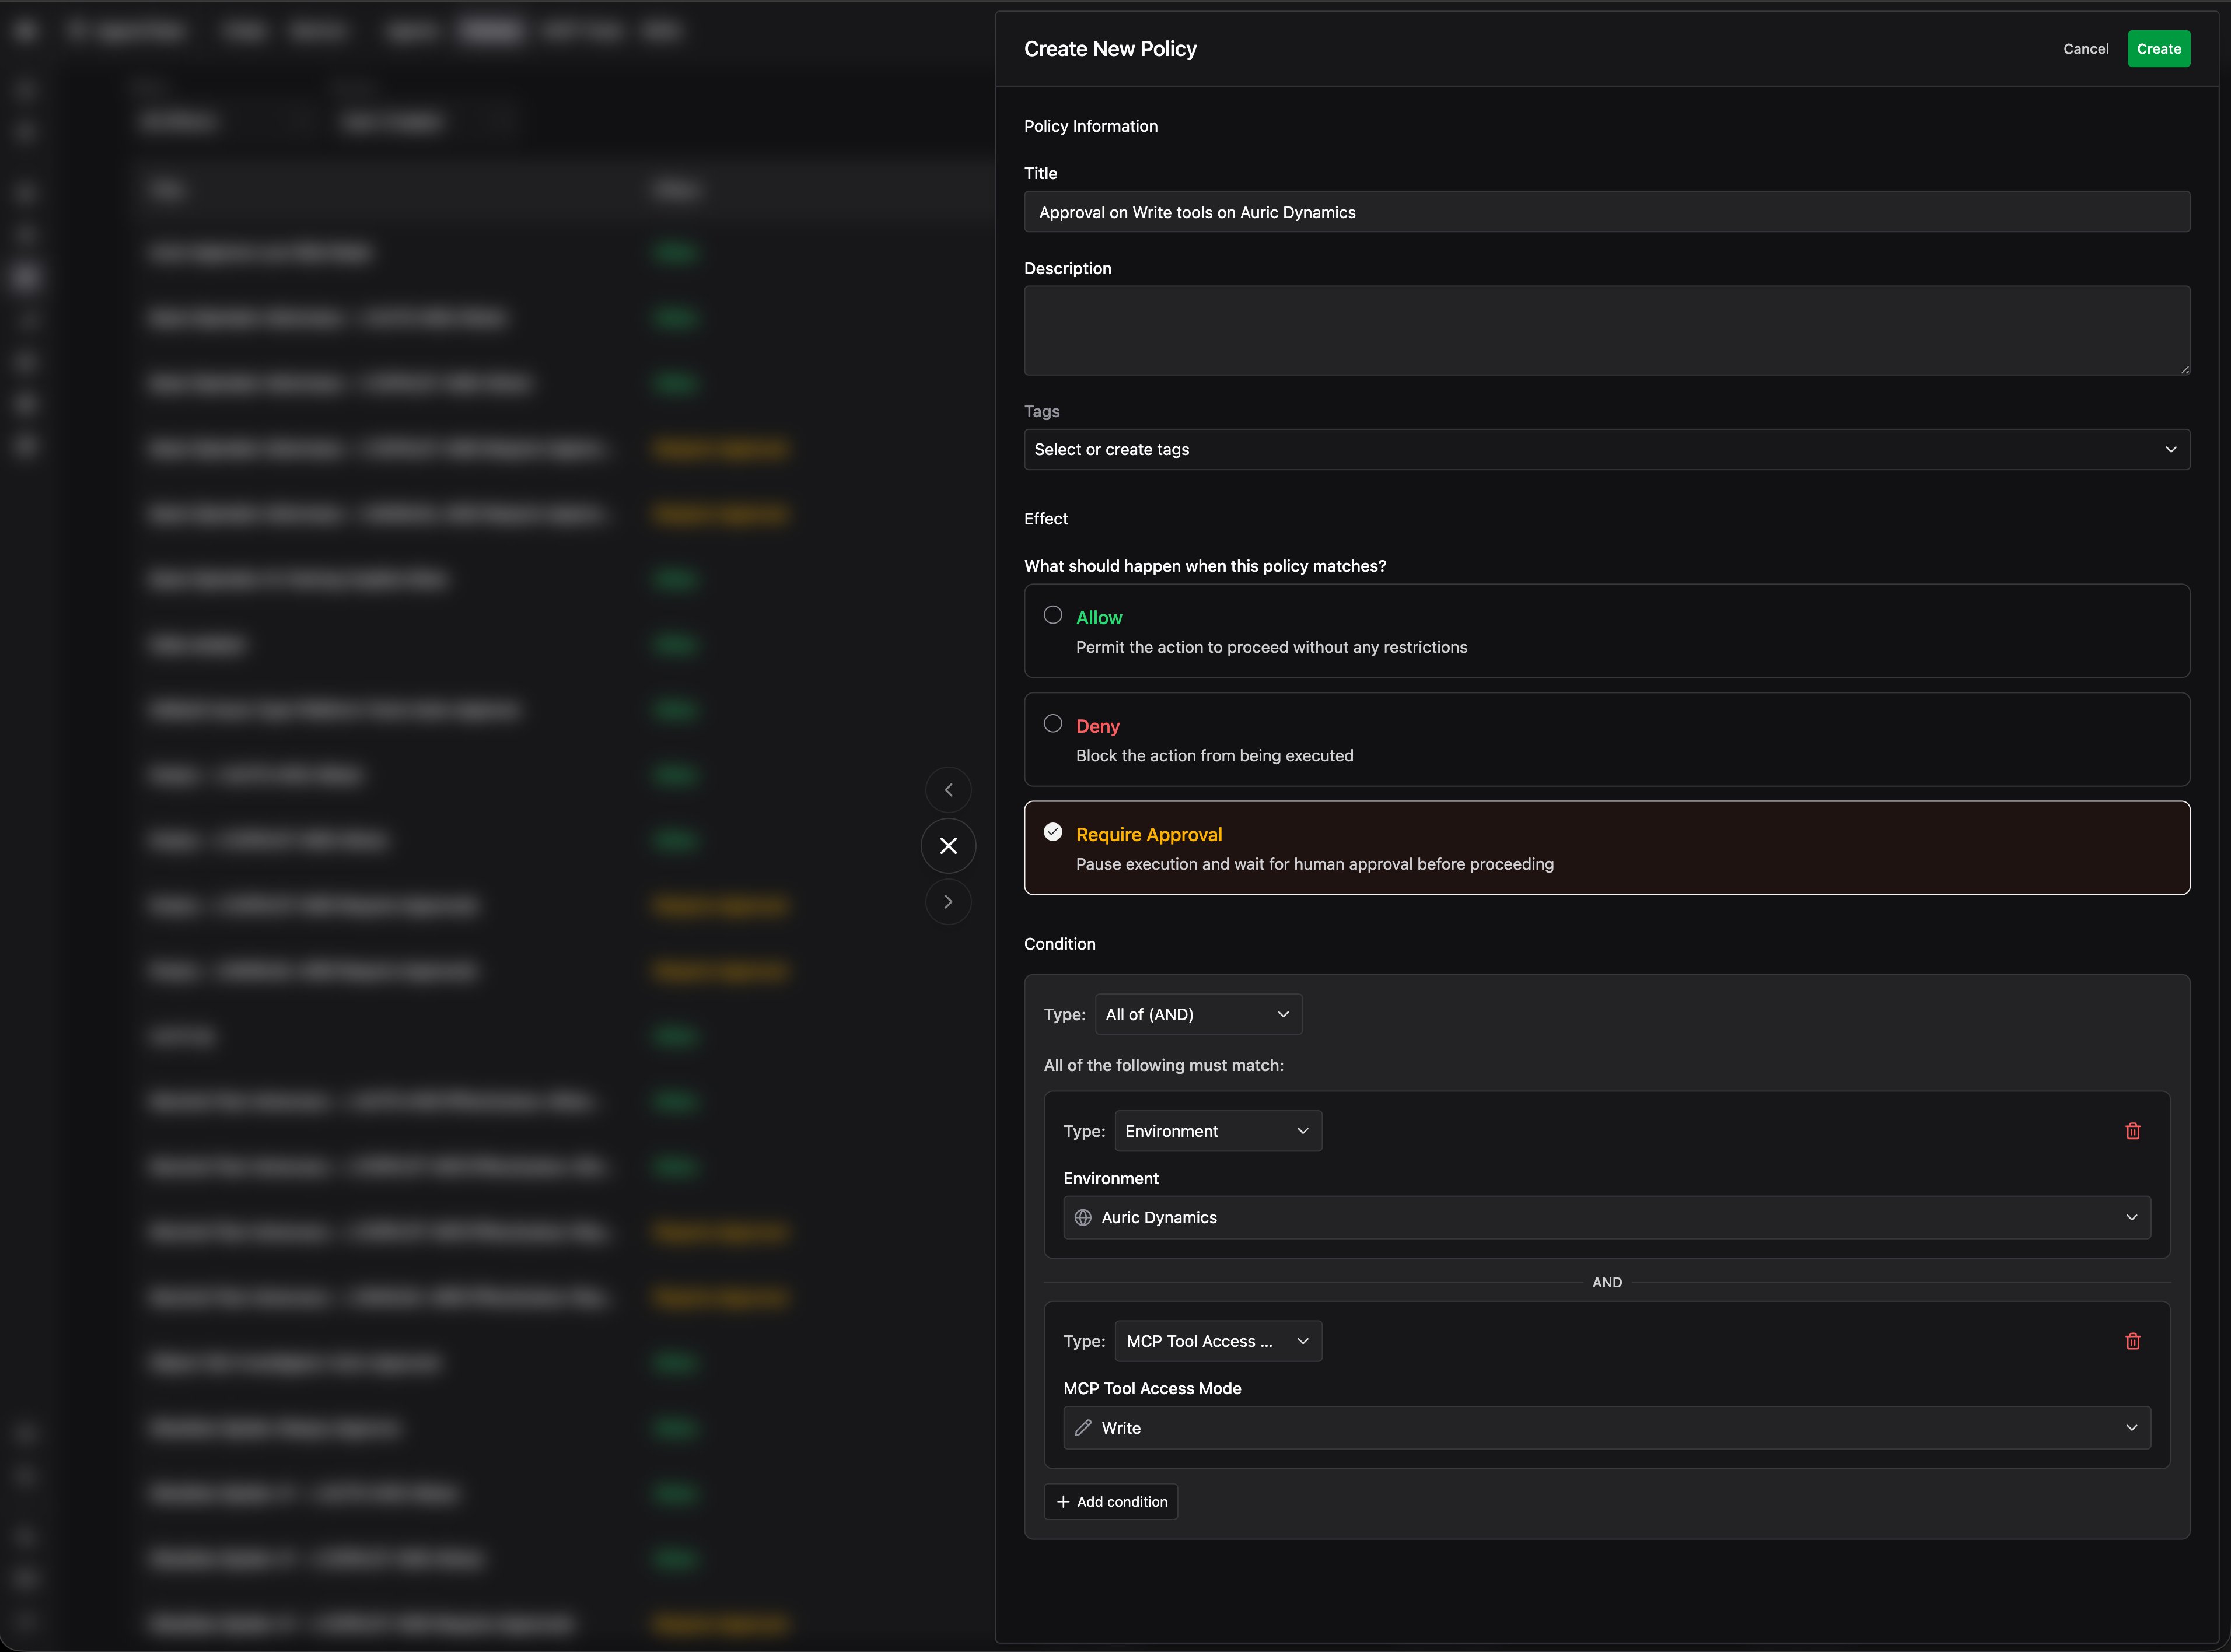Screen dimensions: 2231x1652
Task: Select the Deny effect radio button
Action: [1053, 723]
